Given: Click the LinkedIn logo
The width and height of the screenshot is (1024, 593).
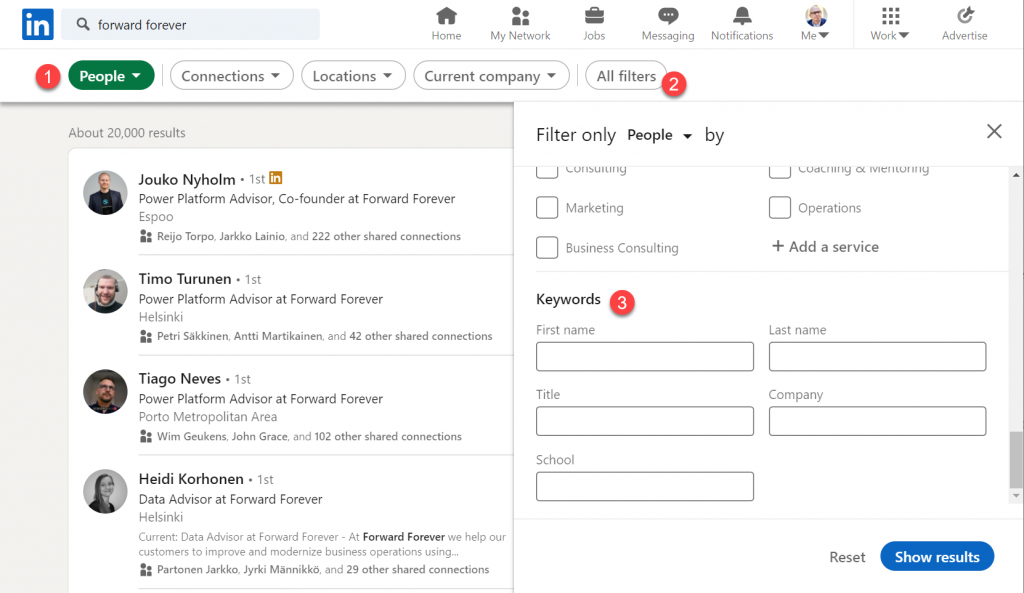Looking at the screenshot, I should pos(37,25).
